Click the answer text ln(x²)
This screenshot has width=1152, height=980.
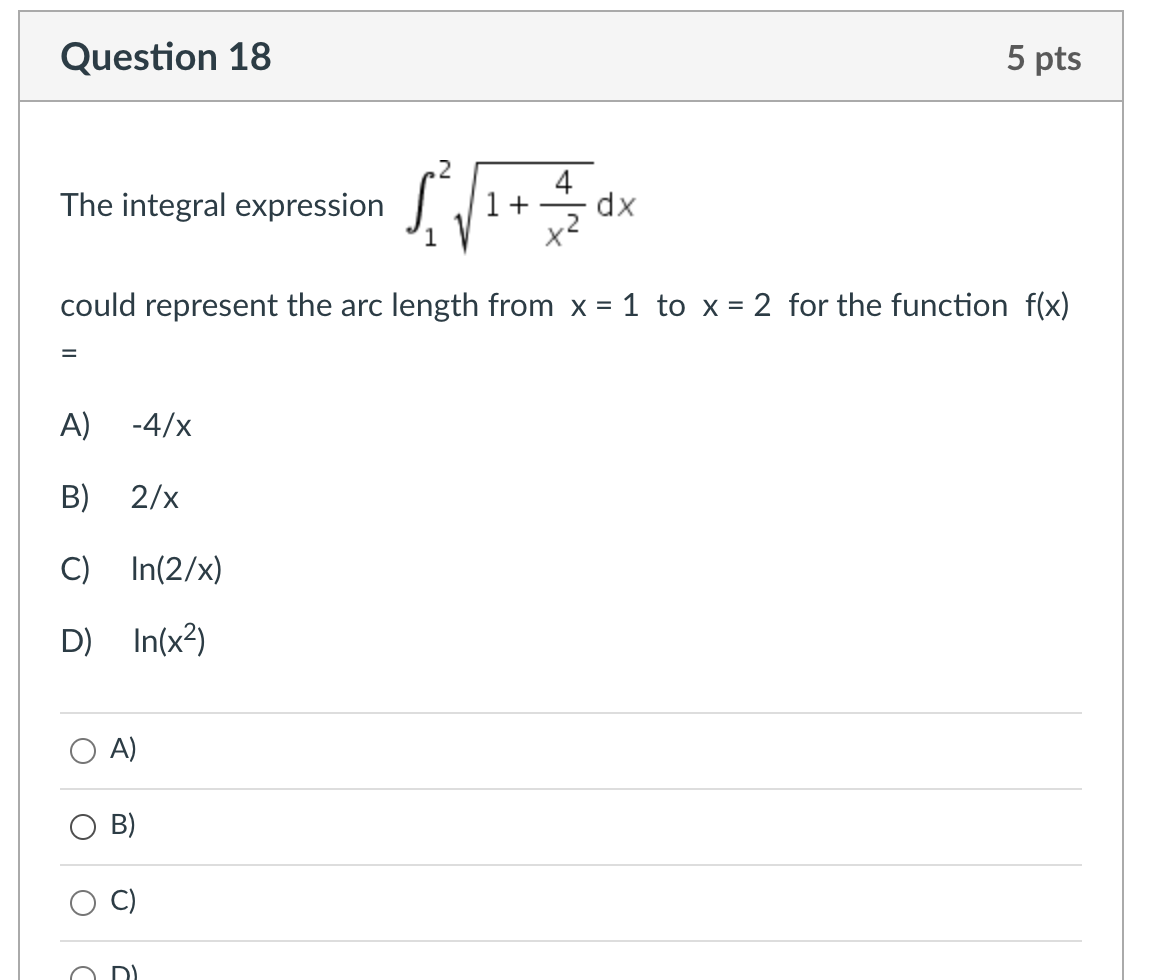(169, 641)
